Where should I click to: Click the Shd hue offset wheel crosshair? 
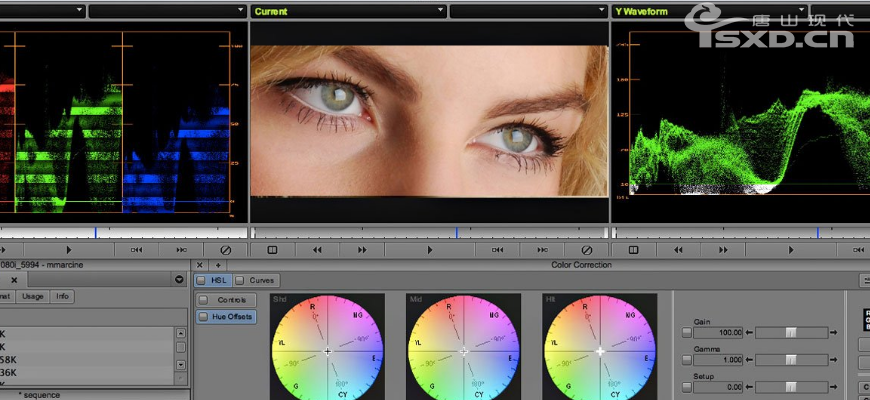click(327, 351)
